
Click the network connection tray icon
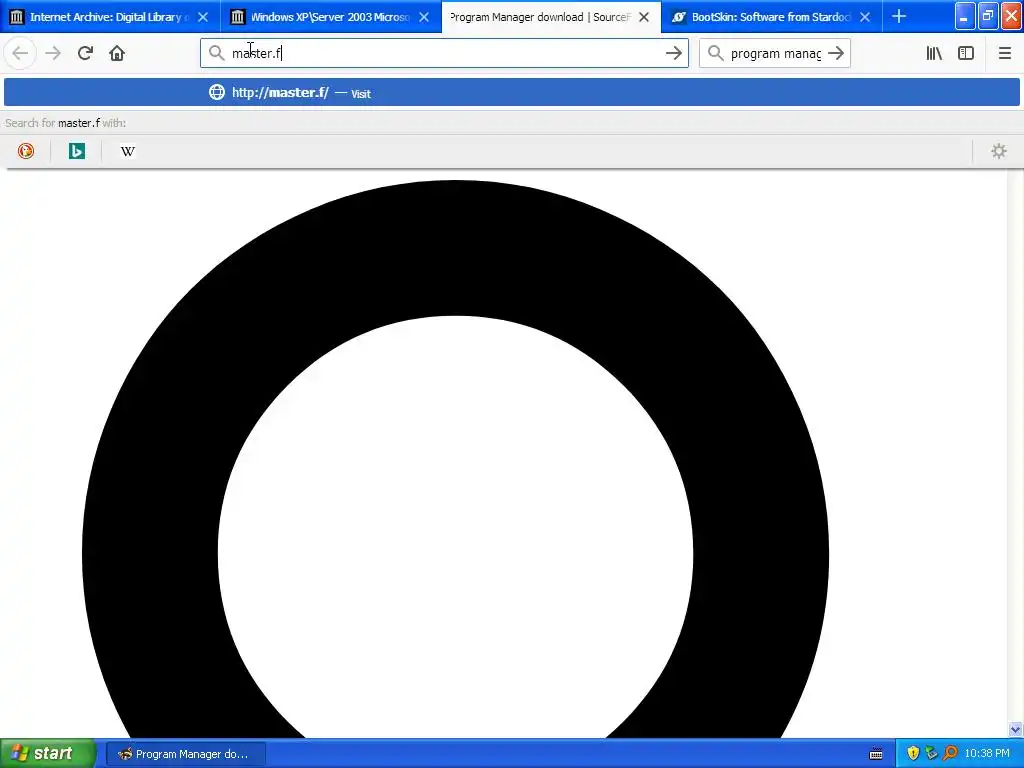pos(931,754)
